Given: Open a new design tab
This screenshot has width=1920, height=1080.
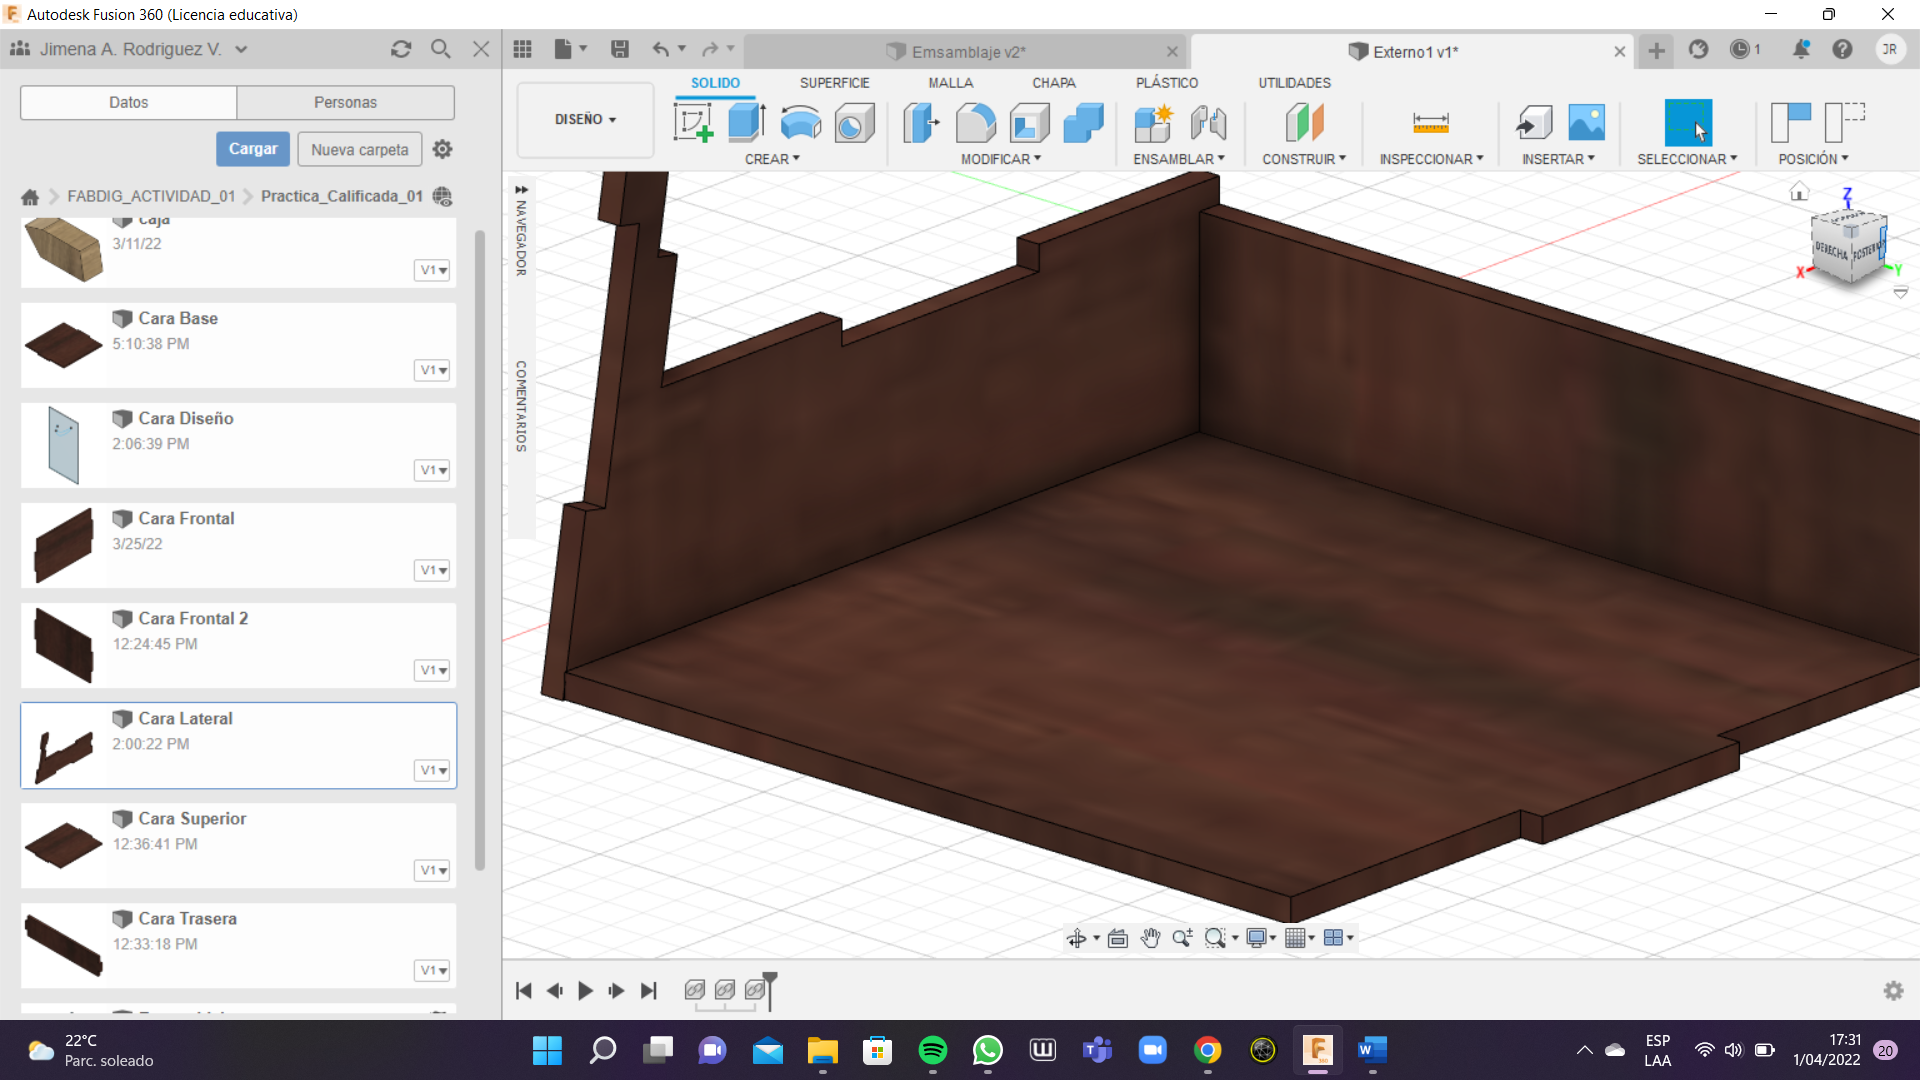Looking at the screenshot, I should [1656, 50].
